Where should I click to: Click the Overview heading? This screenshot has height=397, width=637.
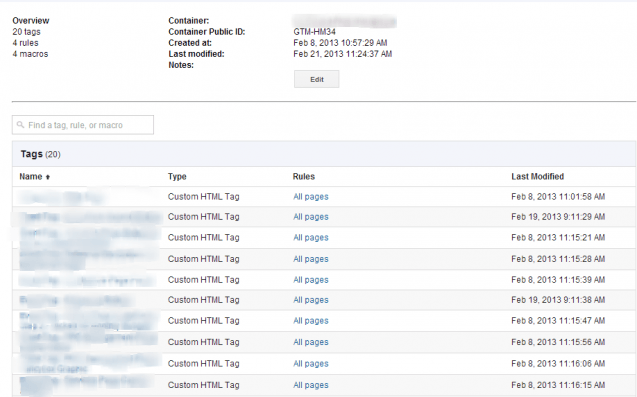pyautogui.click(x=31, y=20)
